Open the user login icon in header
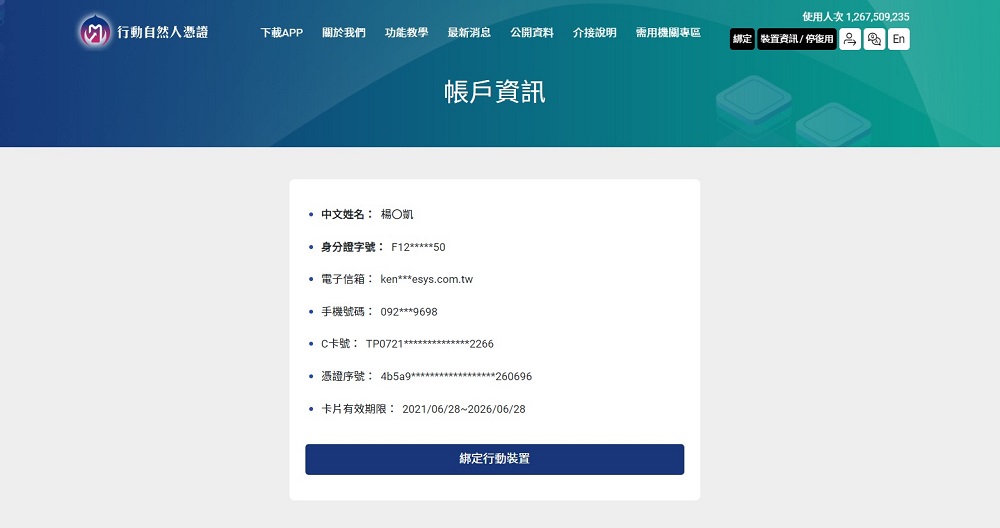Image resolution: width=1000 pixels, height=528 pixels. coord(849,39)
